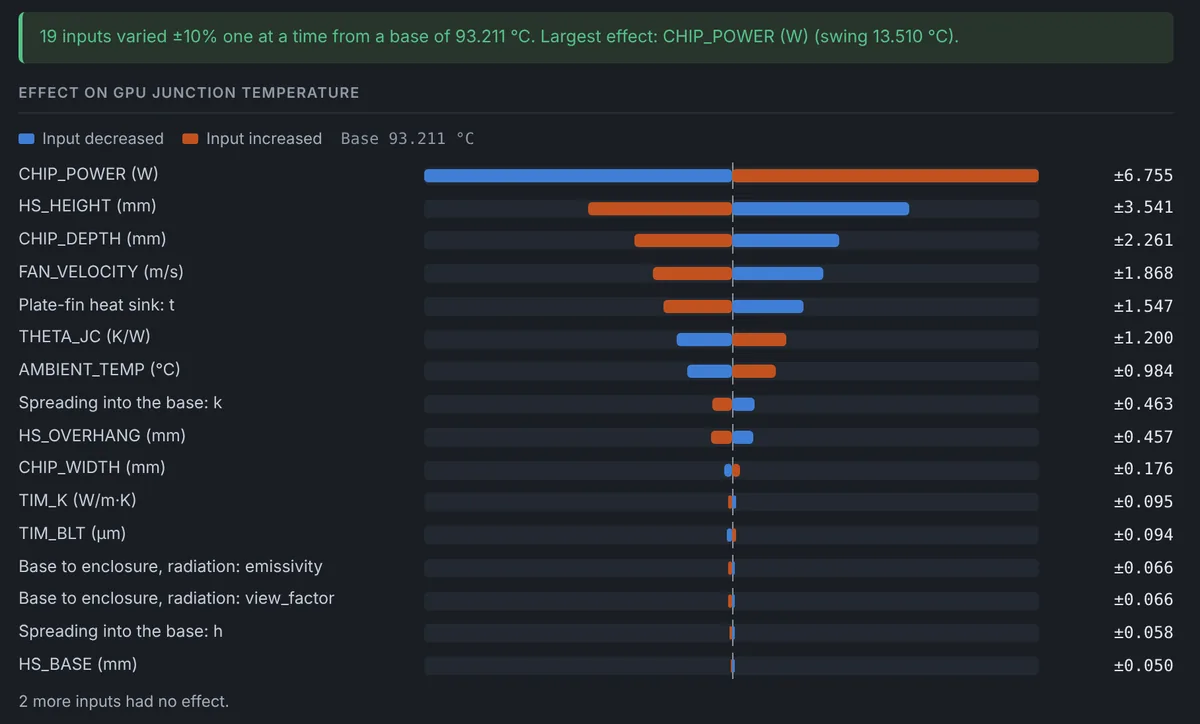Screen dimensions: 1200x724
Task: Click the ±2.261 value
Action: [x=1143, y=240]
